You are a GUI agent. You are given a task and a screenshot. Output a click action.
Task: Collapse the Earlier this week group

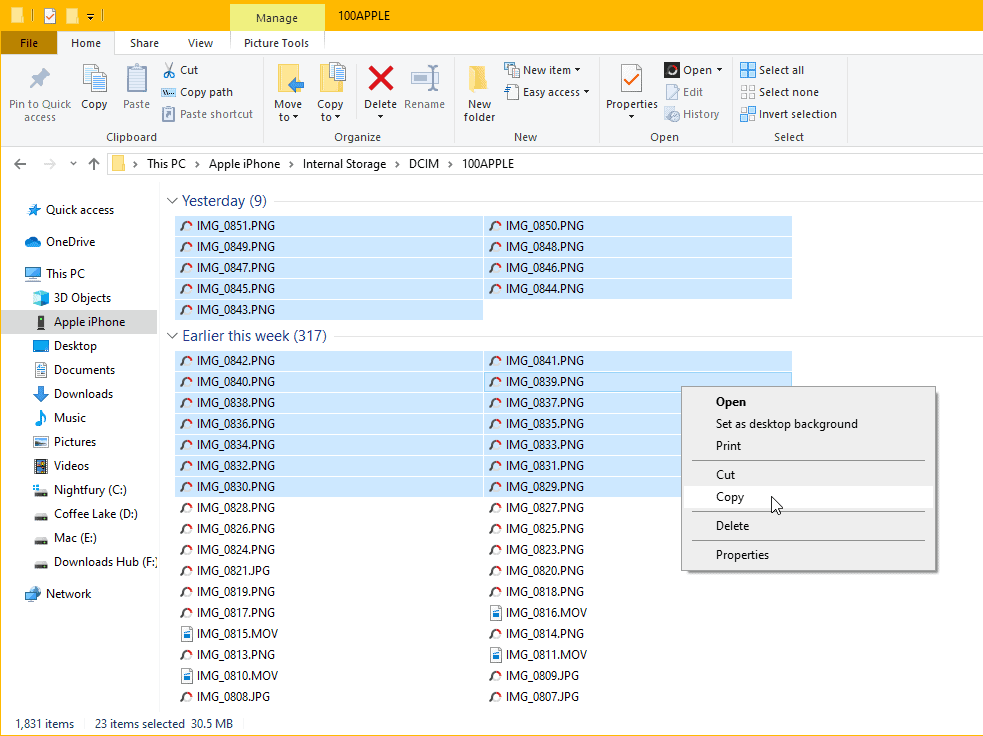coord(172,336)
